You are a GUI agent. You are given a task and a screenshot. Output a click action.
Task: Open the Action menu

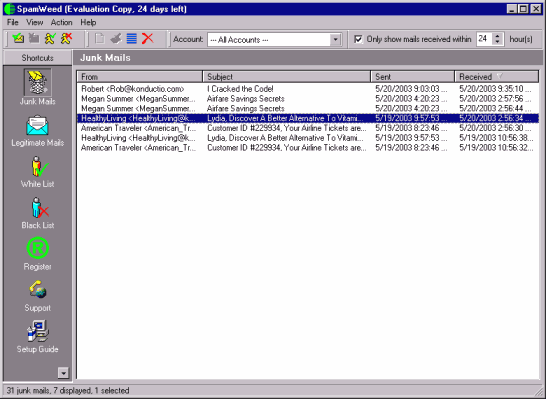(x=62, y=23)
